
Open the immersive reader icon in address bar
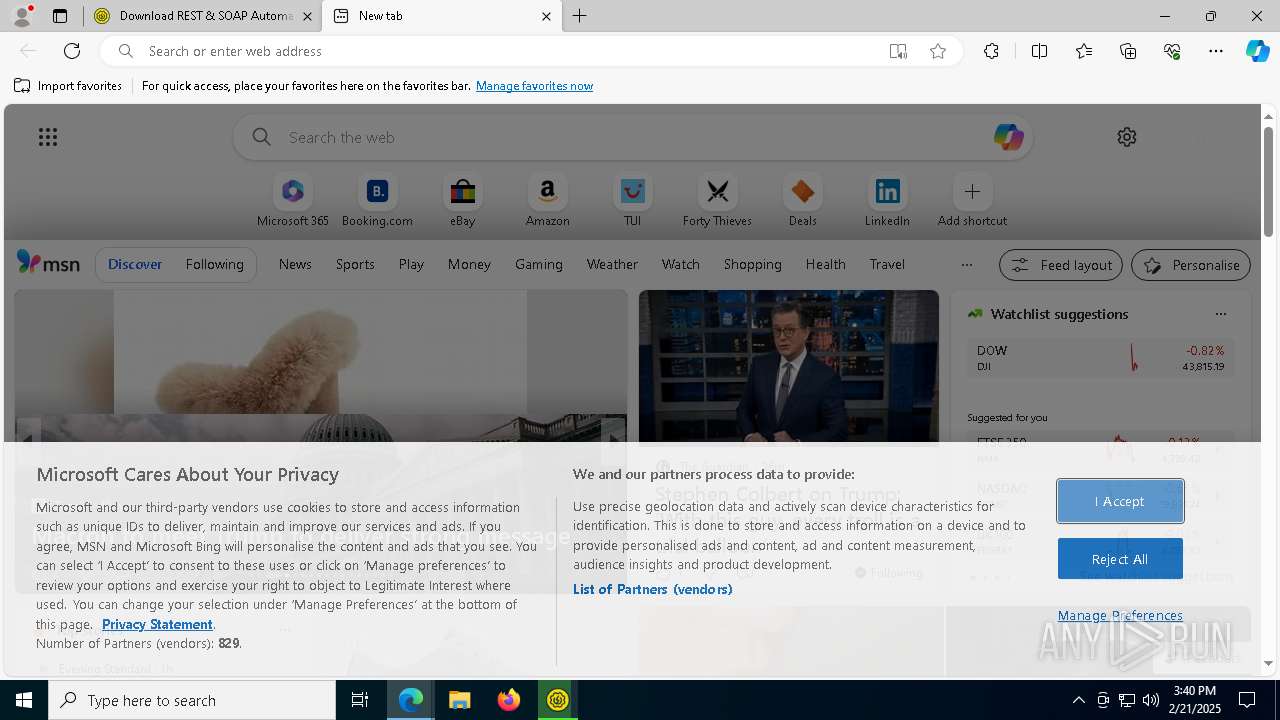(898, 51)
